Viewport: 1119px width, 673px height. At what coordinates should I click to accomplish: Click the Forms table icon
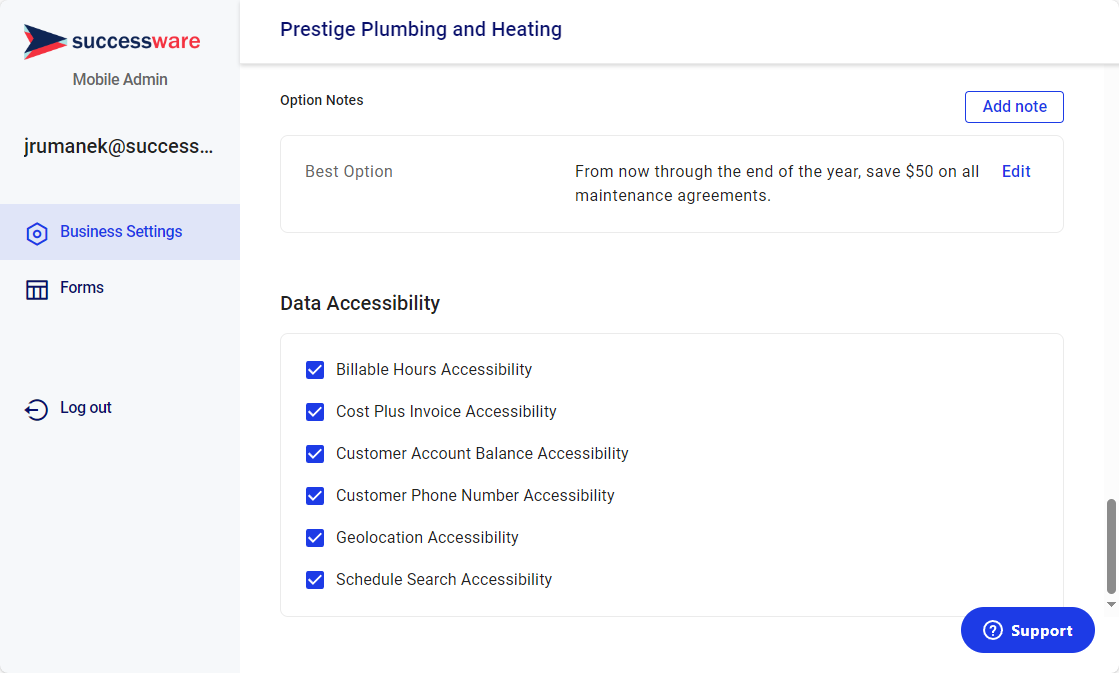tap(36, 289)
